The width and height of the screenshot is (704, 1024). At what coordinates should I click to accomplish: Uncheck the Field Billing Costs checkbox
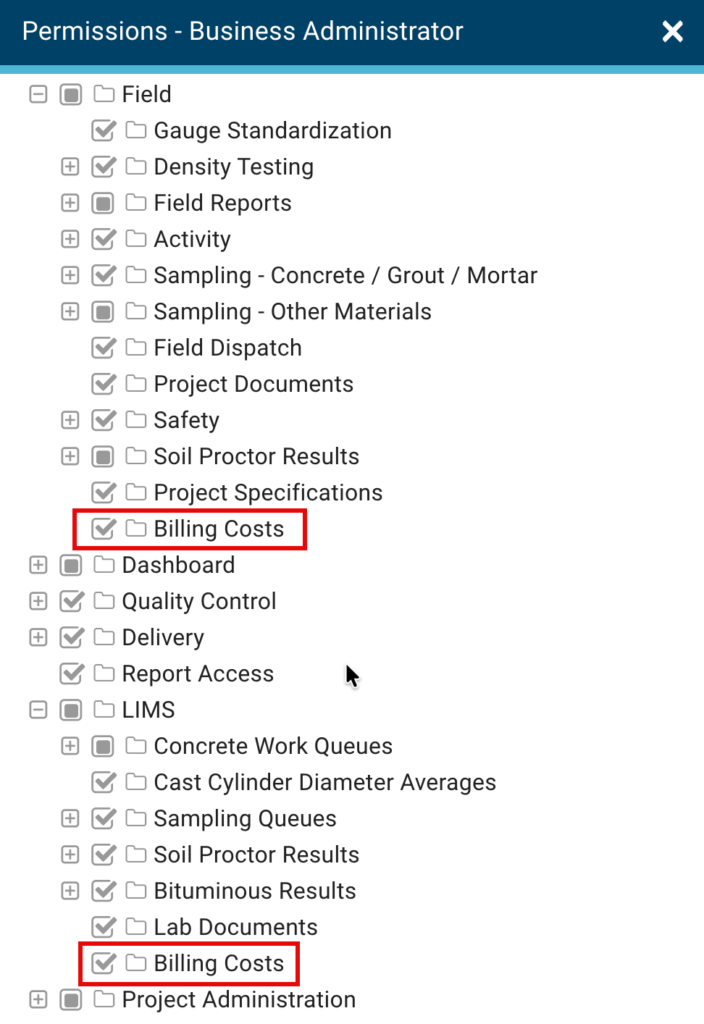point(103,528)
